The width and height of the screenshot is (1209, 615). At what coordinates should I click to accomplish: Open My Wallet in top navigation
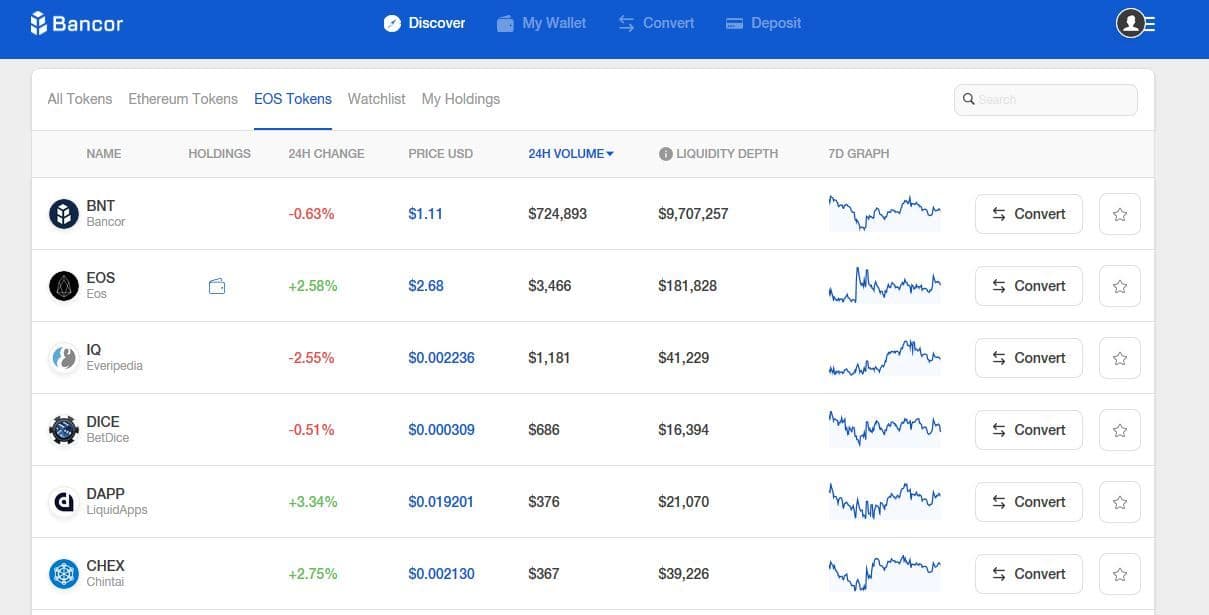(x=542, y=23)
